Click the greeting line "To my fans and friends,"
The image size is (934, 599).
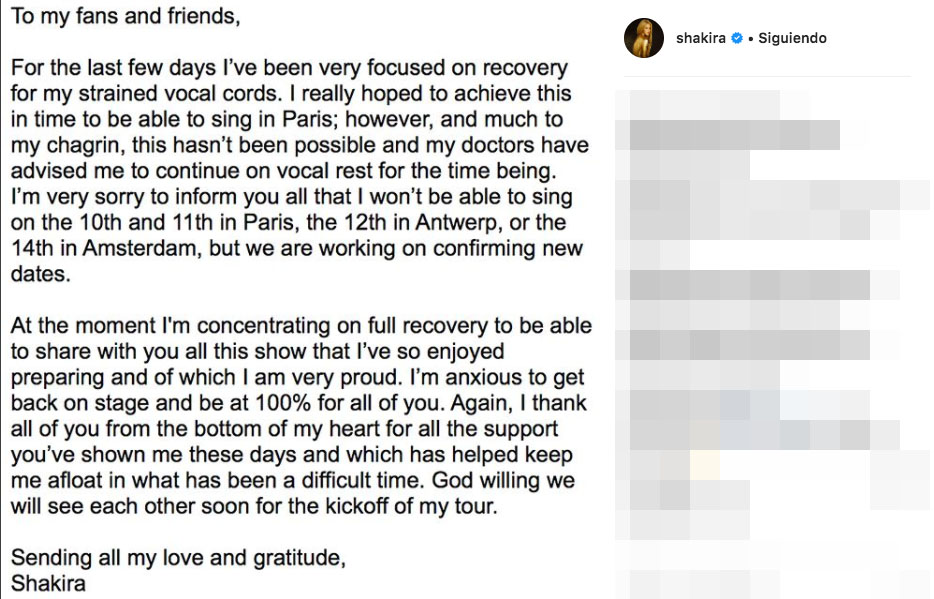tap(127, 17)
